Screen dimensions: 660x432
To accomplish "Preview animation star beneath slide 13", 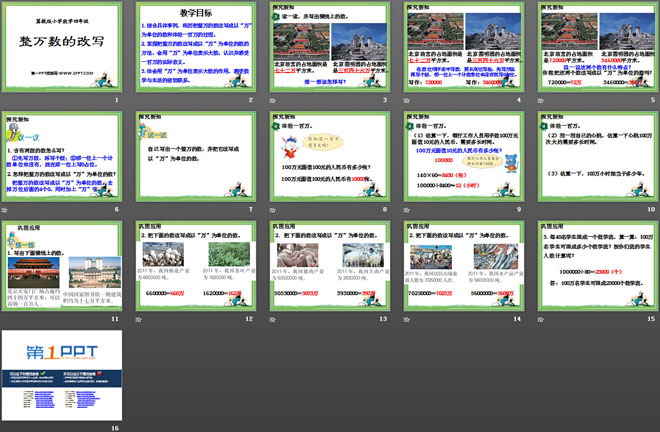I will point(274,319).
